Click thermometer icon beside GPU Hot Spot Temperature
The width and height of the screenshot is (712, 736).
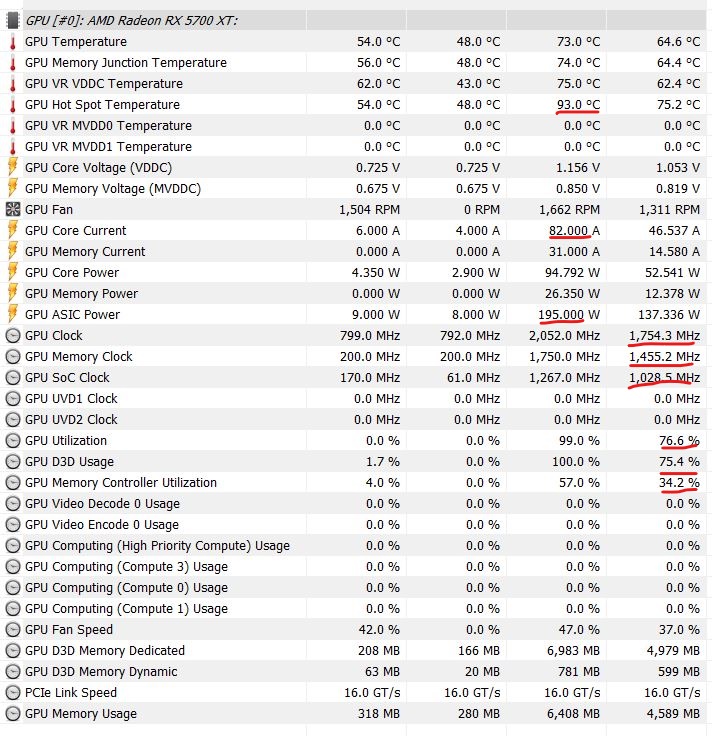click(13, 105)
